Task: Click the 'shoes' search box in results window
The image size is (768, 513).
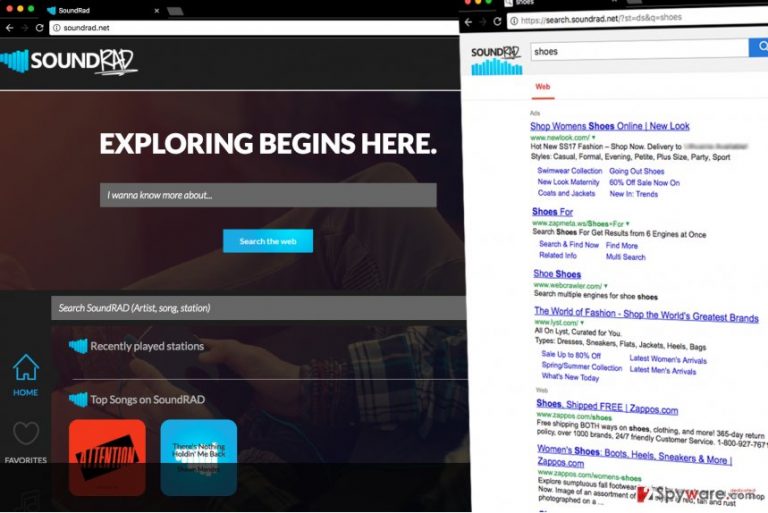Action: (x=640, y=50)
